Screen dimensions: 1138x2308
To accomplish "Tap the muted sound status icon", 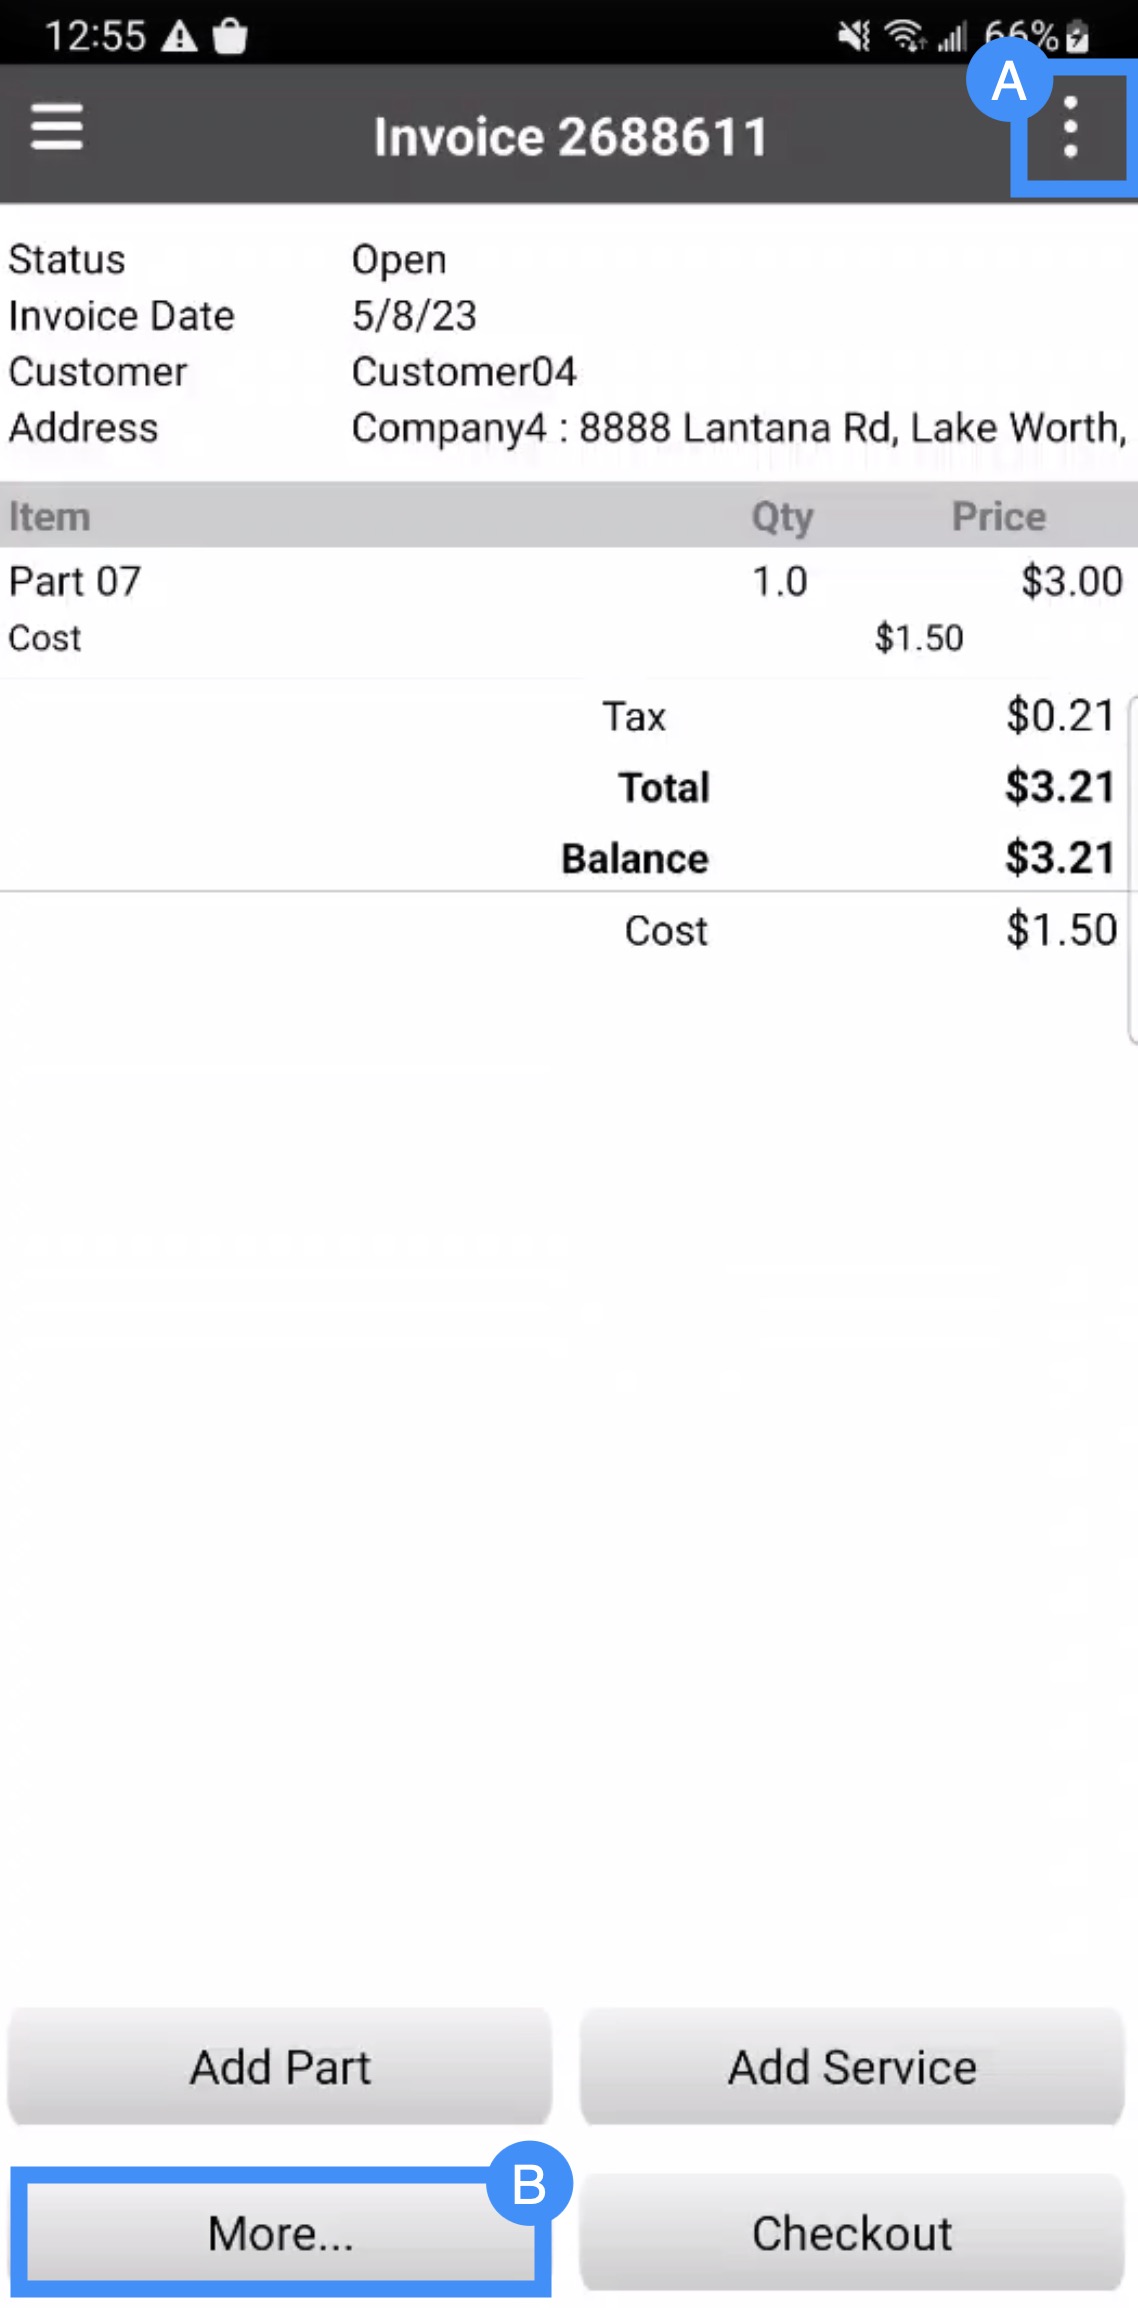I will click(x=853, y=37).
